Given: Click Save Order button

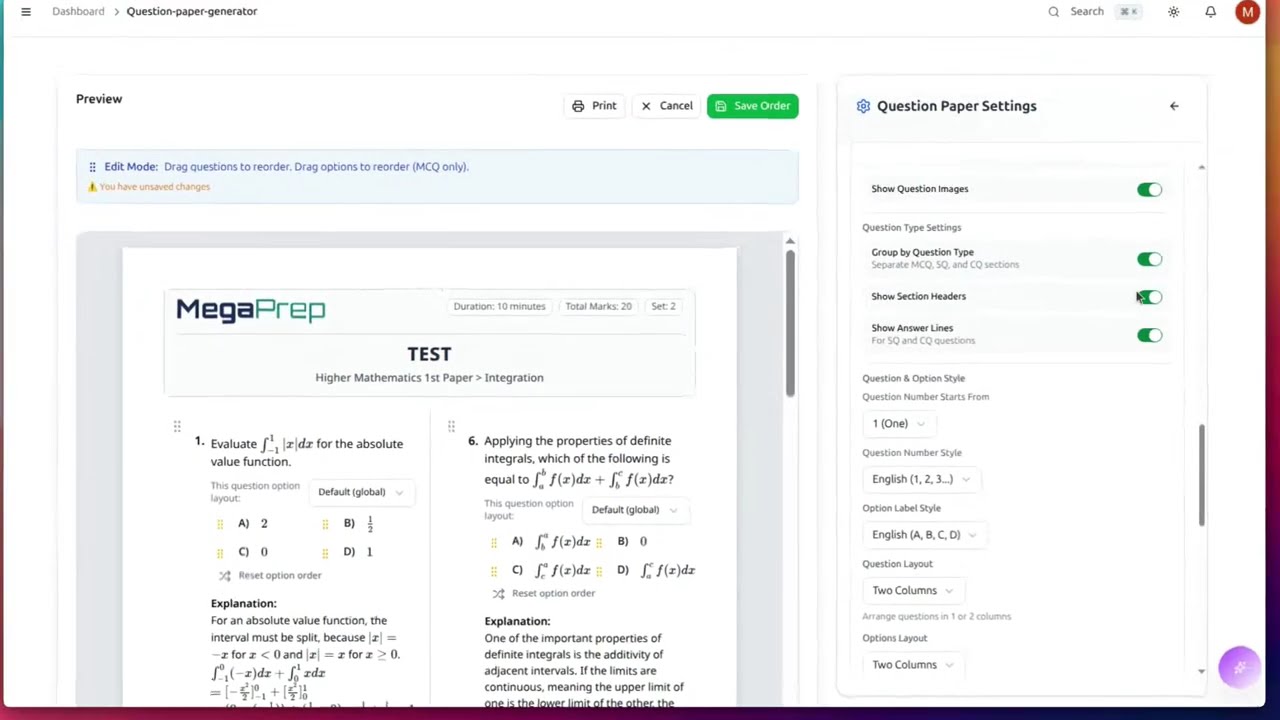Looking at the screenshot, I should [752, 106].
